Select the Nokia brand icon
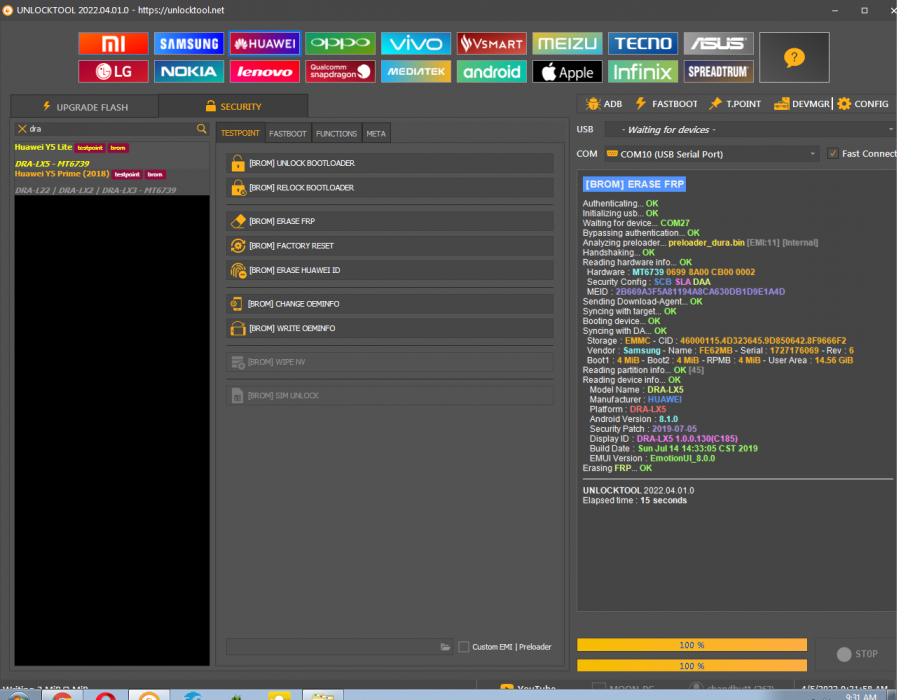Image resolution: width=908 pixels, height=700 pixels. click(x=189, y=72)
